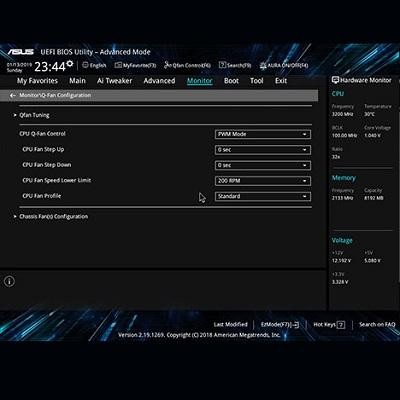Click CPU heading in Hardware Monitor
Screen dimensions: 400x400
(338, 94)
